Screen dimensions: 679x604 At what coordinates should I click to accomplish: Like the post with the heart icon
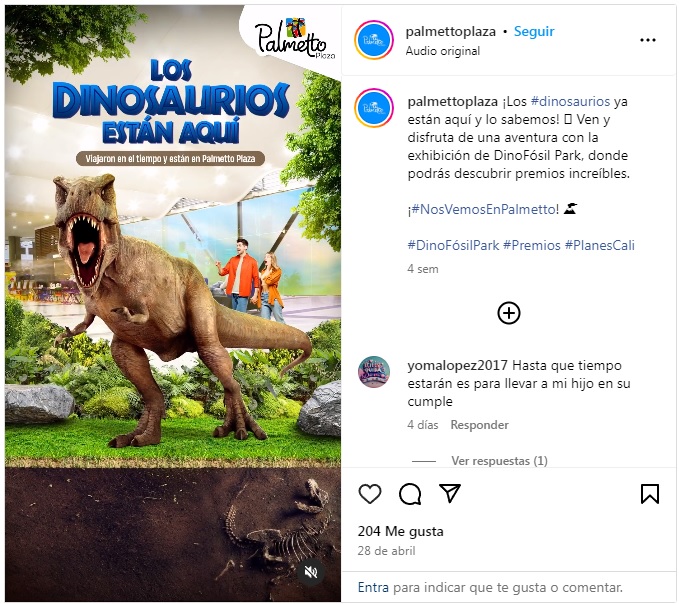coord(370,493)
